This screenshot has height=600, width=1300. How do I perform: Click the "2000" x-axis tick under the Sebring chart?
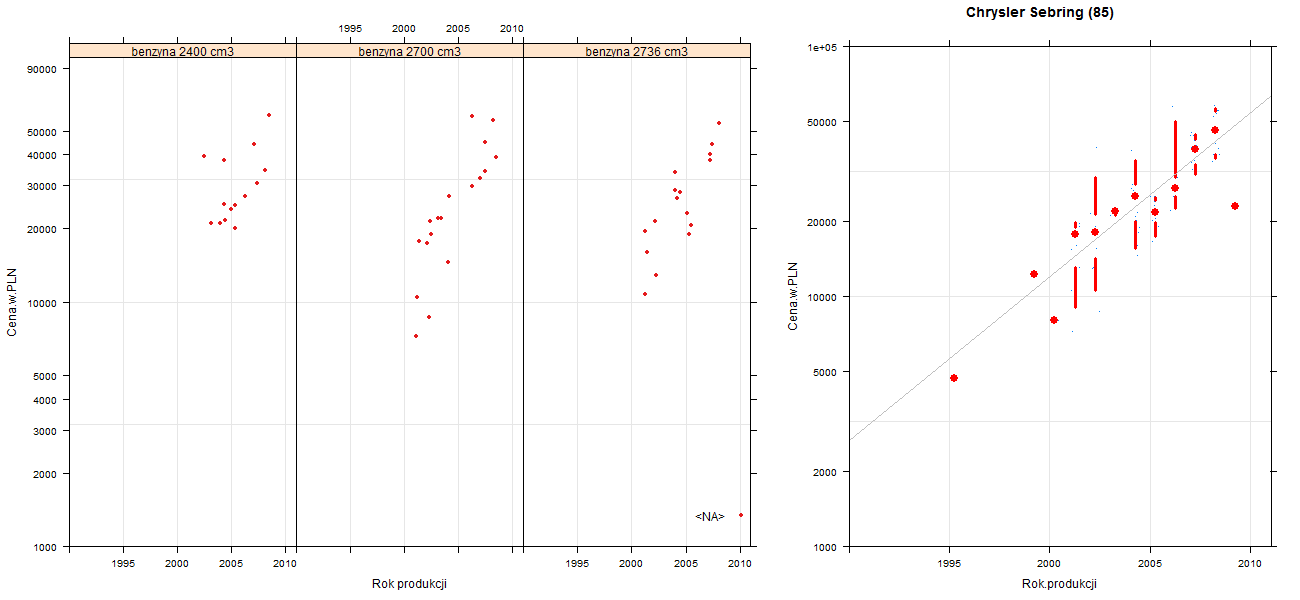tap(1049, 565)
